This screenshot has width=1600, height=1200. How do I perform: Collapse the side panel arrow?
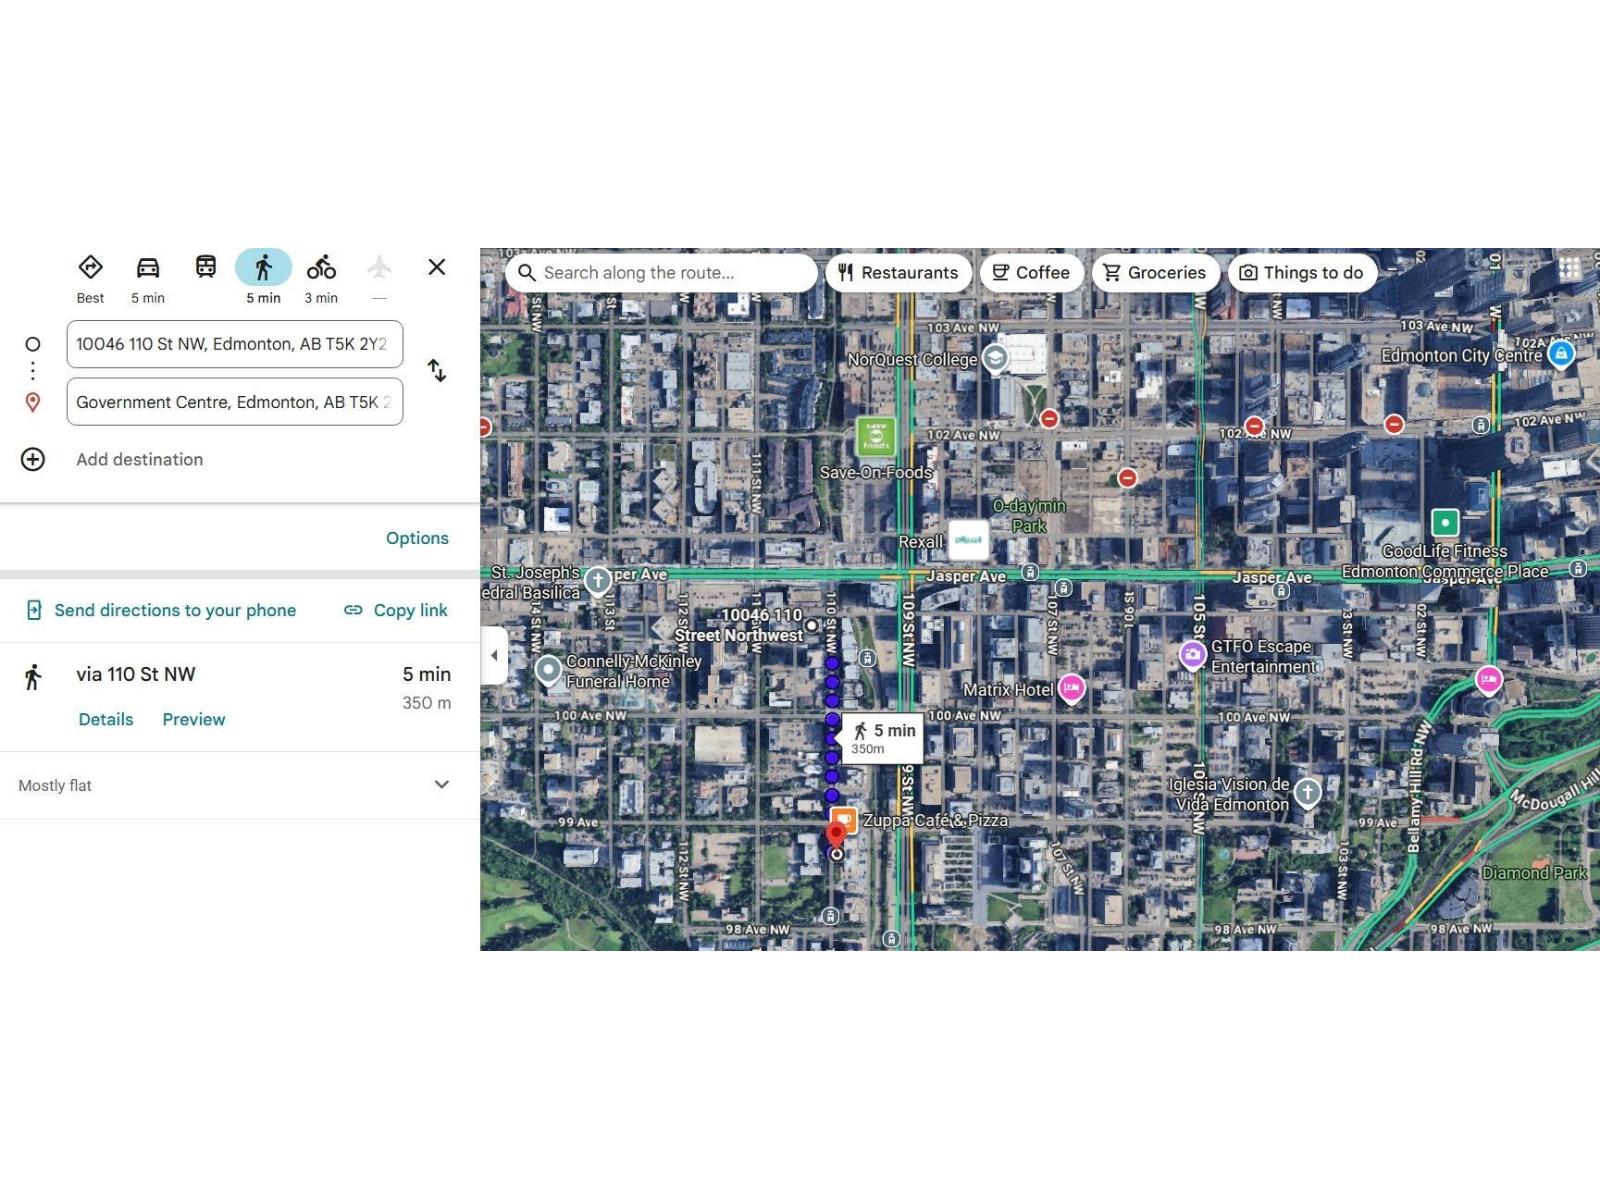(x=494, y=656)
